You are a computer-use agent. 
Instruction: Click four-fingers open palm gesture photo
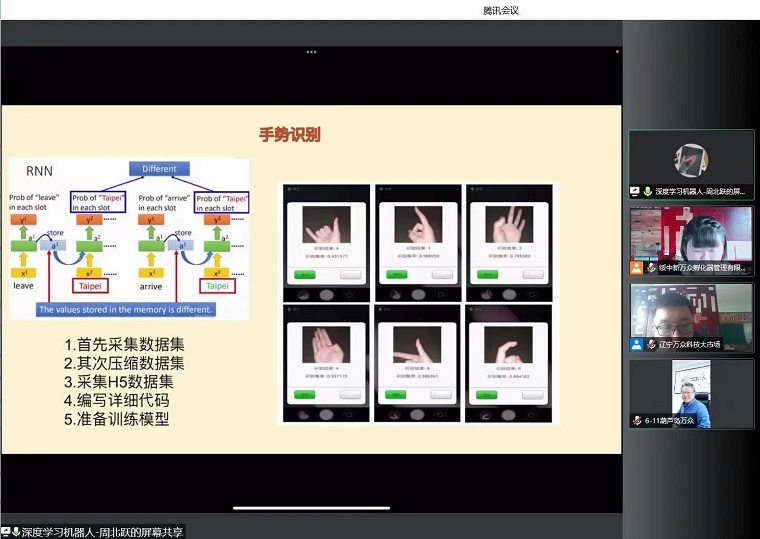(326, 345)
